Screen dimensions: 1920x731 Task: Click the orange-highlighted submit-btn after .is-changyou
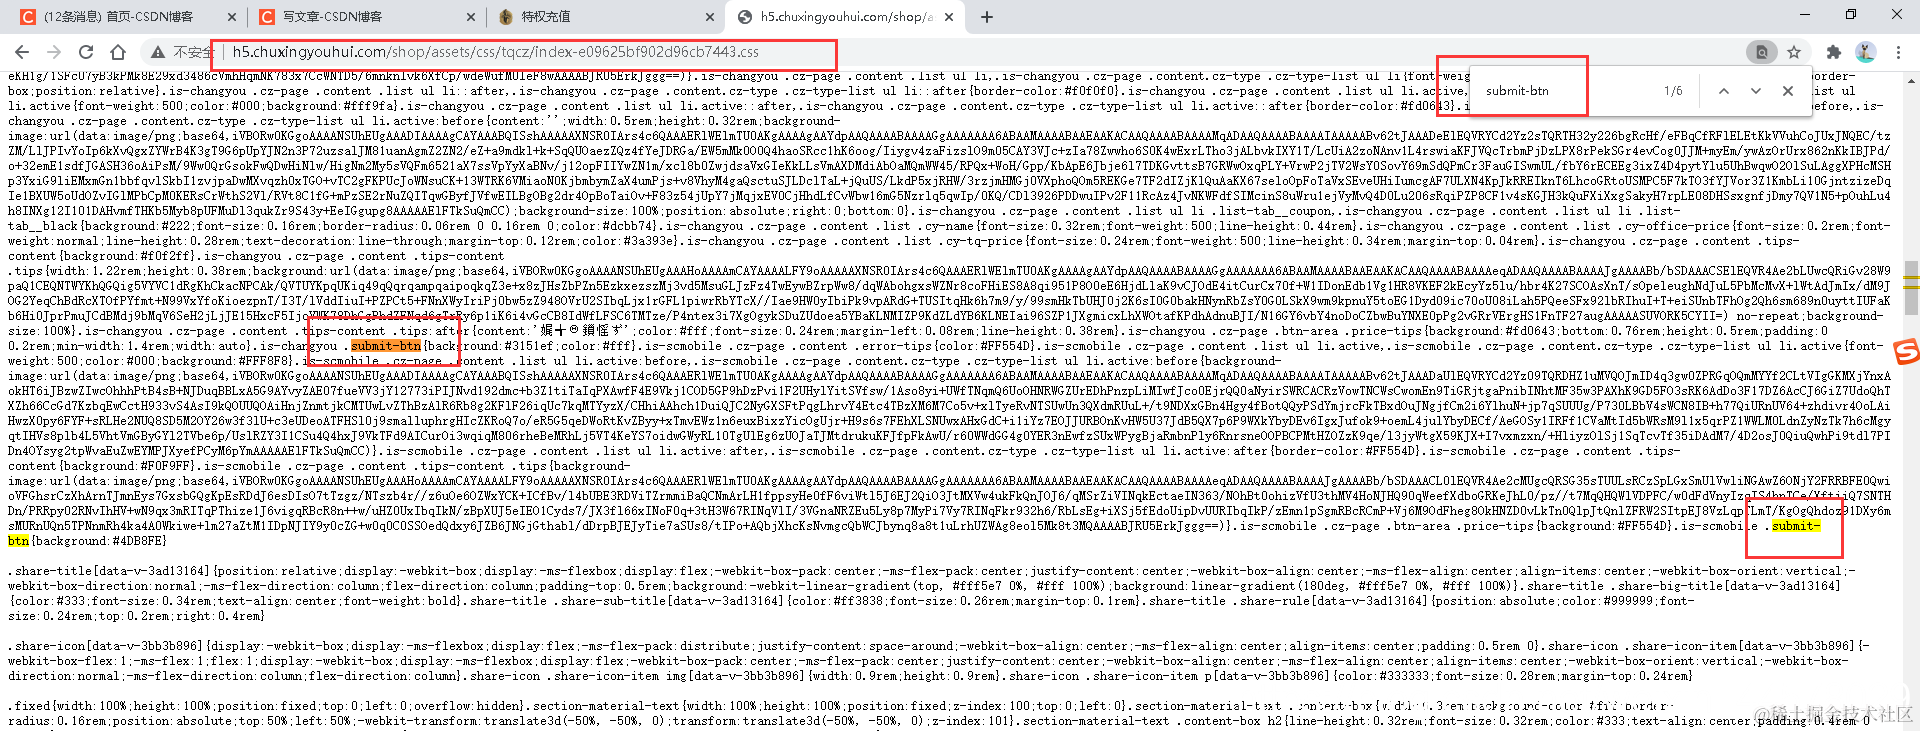pyautogui.click(x=386, y=346)
